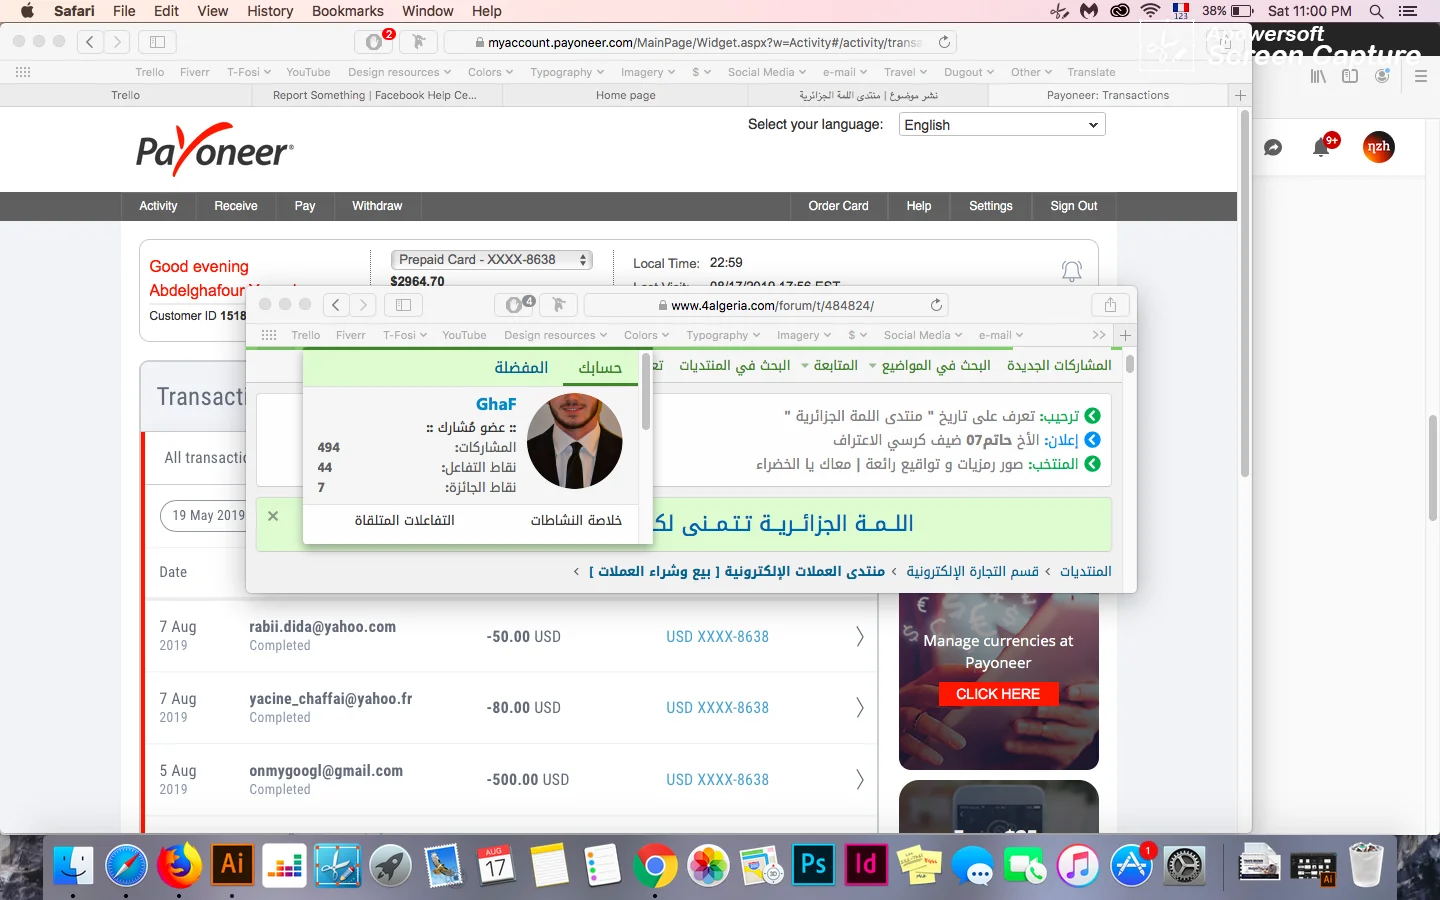Switch to the Report Something Facebook tab
1440x900 pixels.
click(x=375, y=95)
